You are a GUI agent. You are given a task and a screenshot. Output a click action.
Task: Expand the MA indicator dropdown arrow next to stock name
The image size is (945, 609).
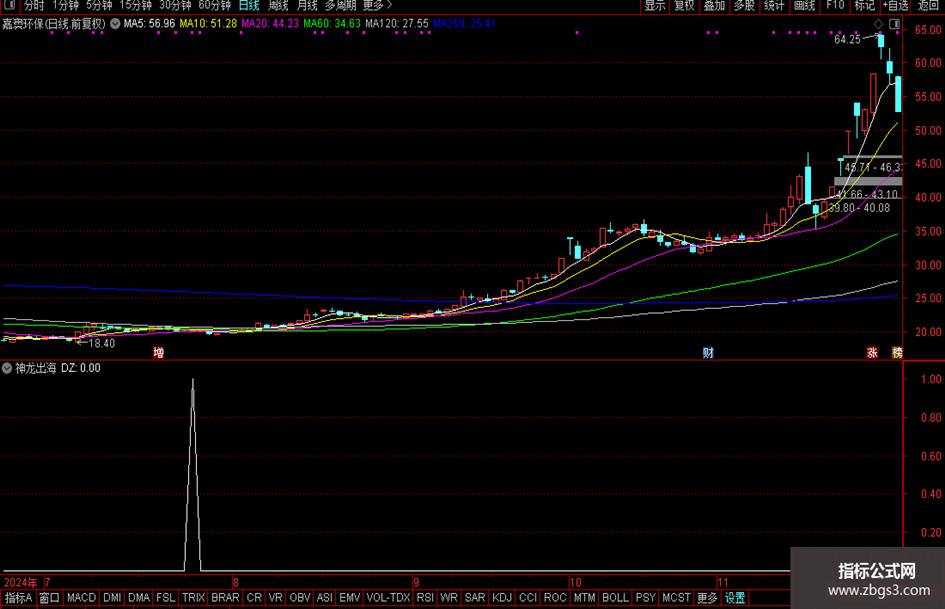(115, 24)
